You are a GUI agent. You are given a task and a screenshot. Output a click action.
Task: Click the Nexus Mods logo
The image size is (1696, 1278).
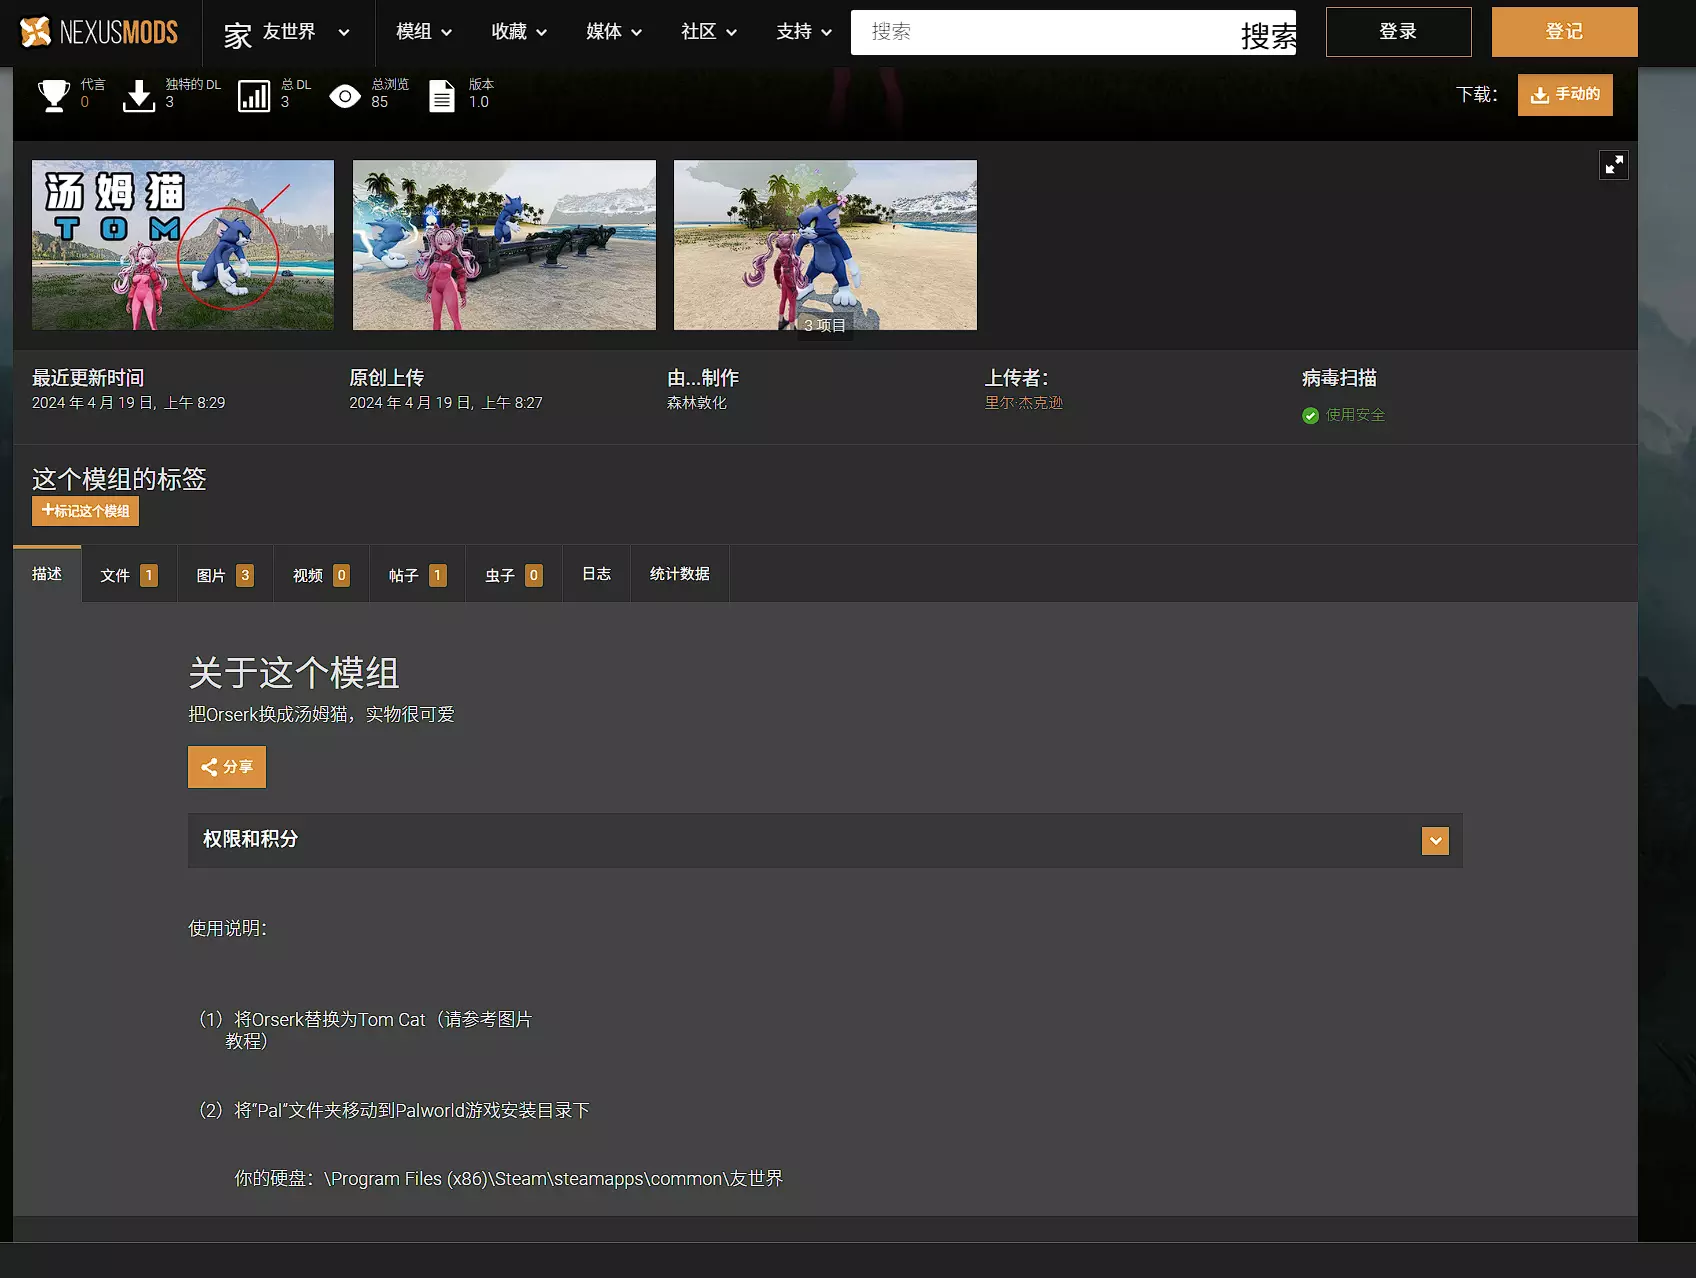(99, 32)
